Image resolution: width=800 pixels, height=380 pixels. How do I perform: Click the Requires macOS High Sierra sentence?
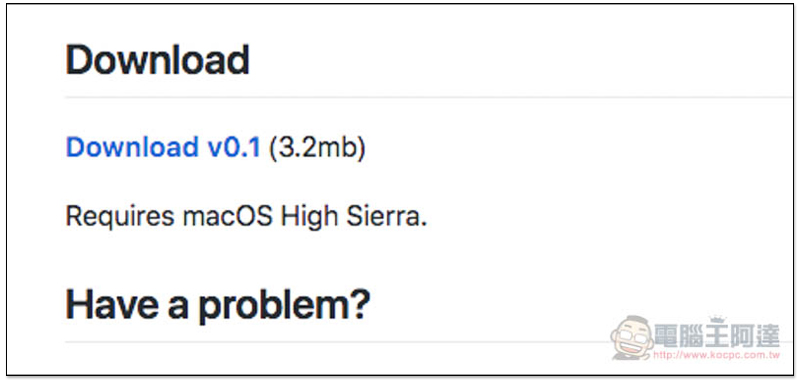click(246, 217)
